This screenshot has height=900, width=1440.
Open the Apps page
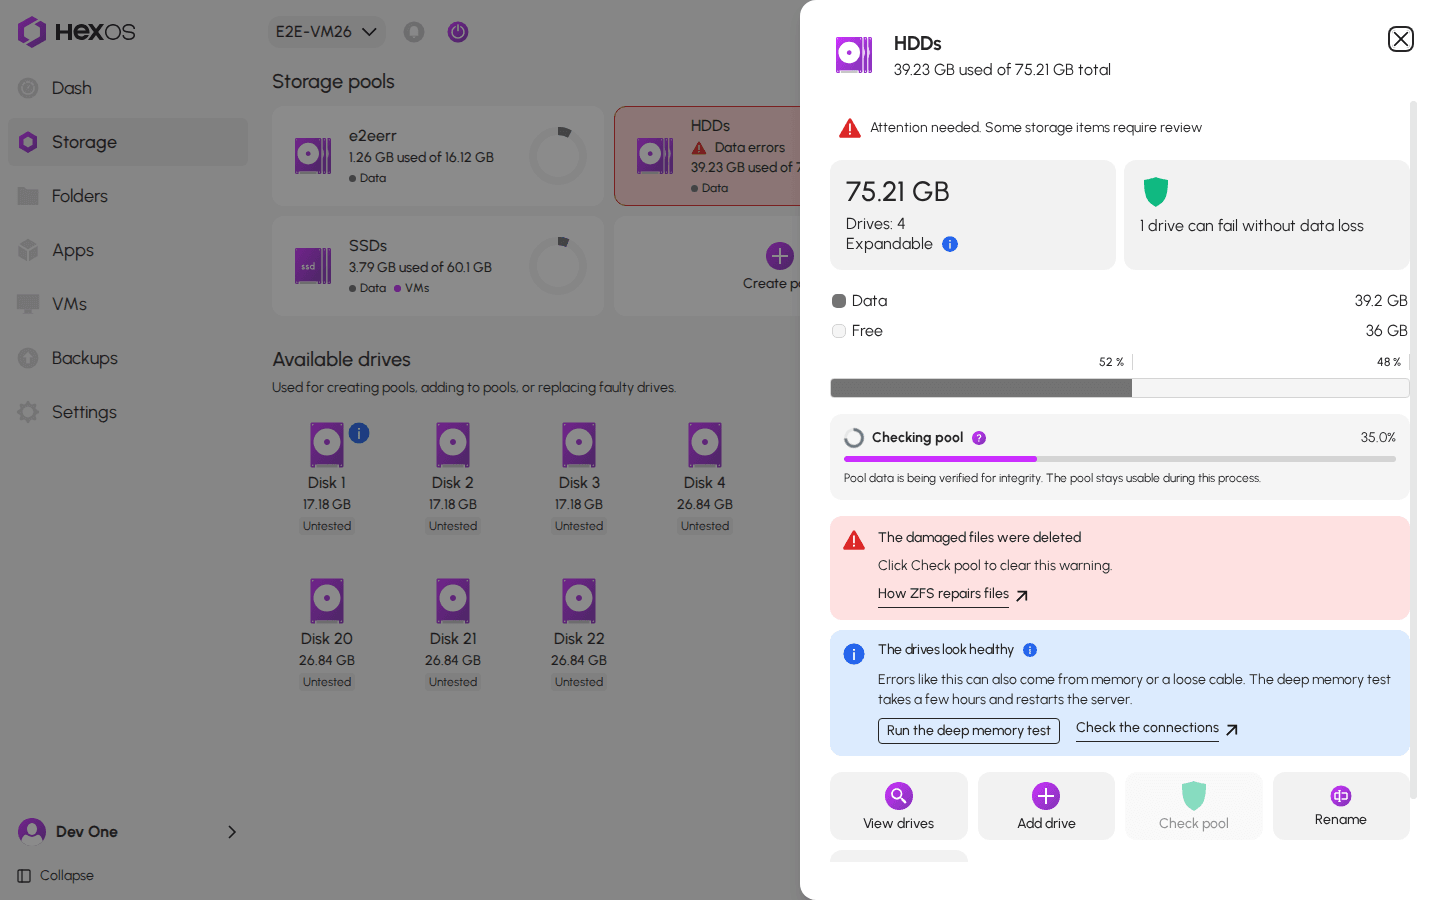128,250
